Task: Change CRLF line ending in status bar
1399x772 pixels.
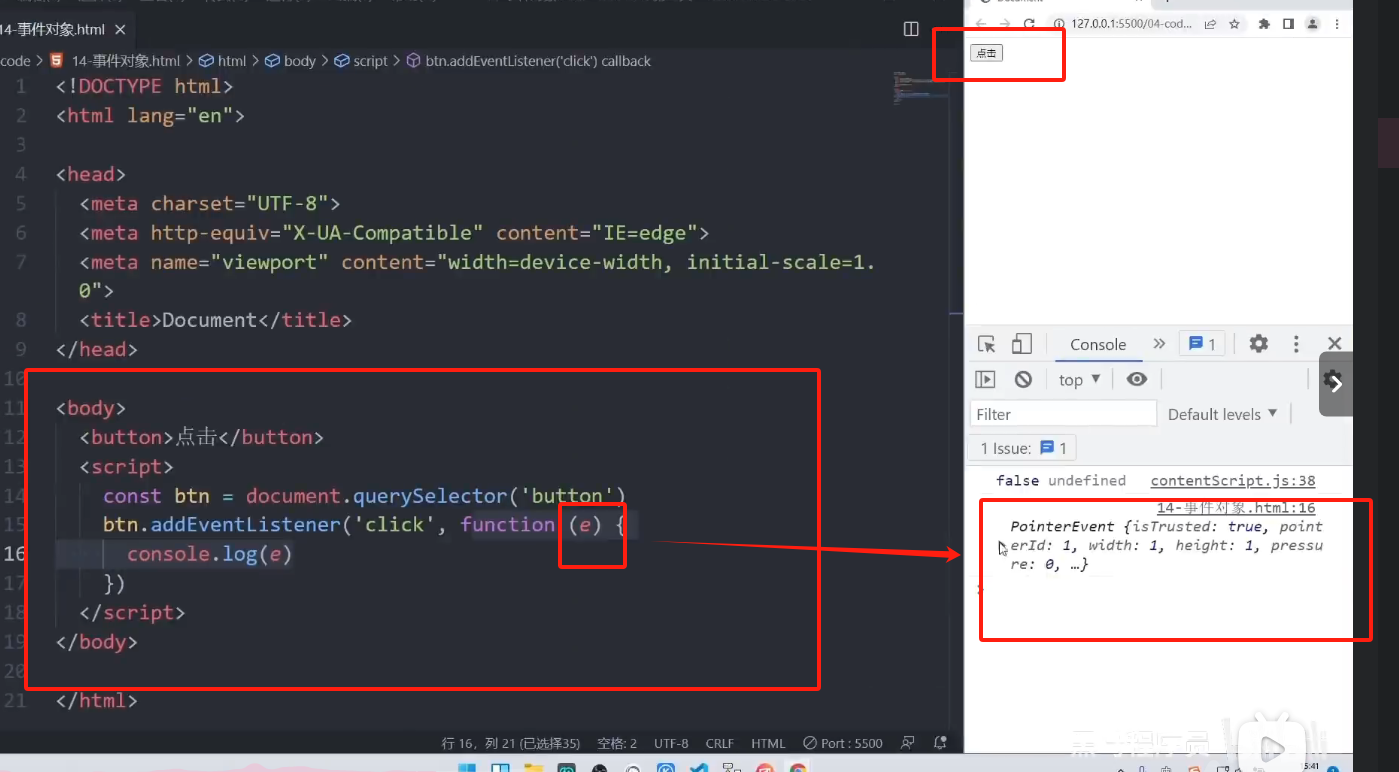Action: coord(719,743)
